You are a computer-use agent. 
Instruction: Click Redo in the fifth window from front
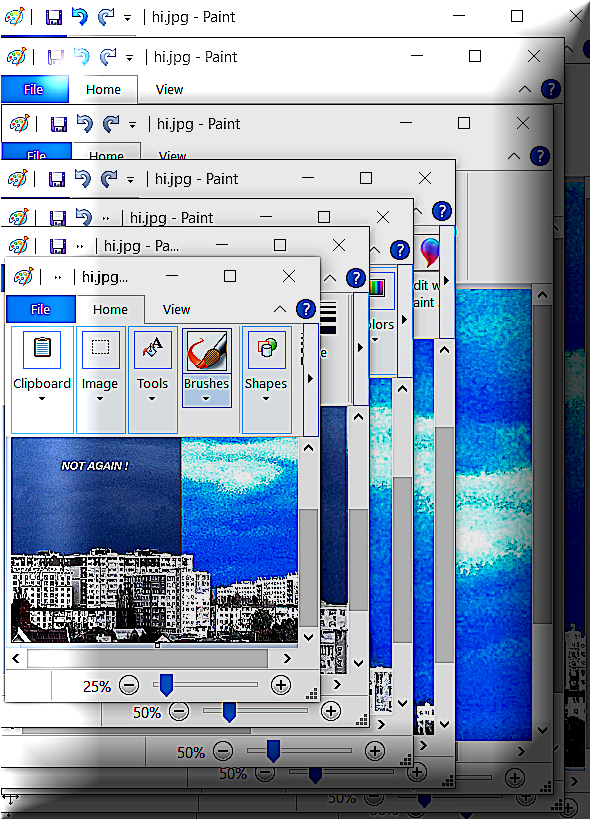[111, 124]
